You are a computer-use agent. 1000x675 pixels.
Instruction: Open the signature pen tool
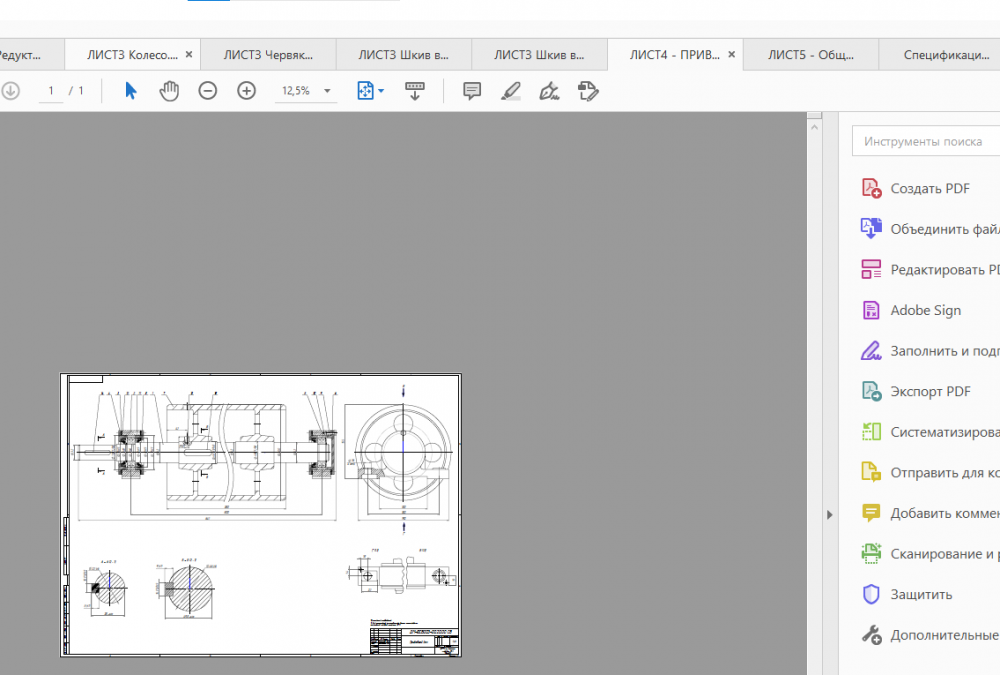pyautogui.click(x=549, y=91)
